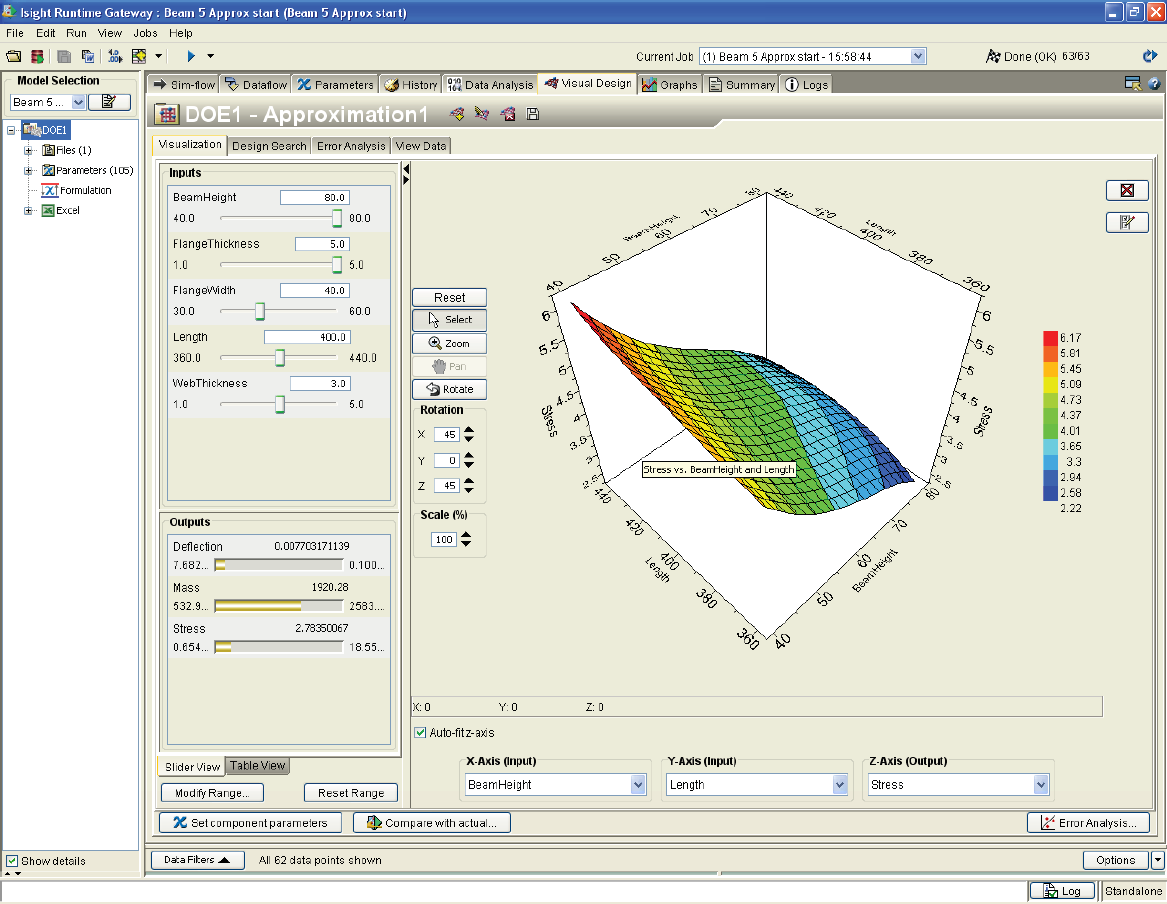Switch to the Error Analysis tab
Screen dimensions: 1167x904
point(351,146)
